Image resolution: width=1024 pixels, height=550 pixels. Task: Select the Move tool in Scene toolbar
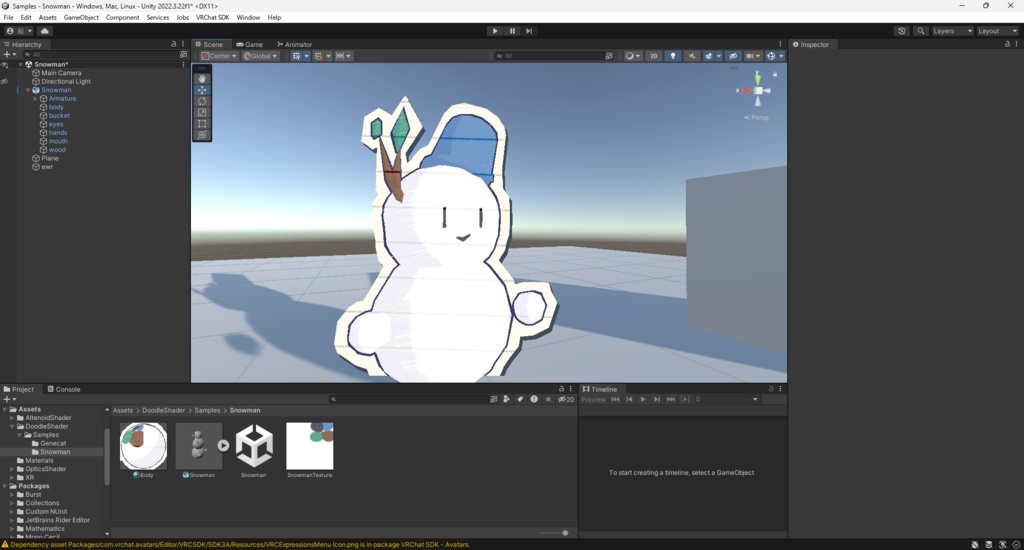click(x=202, y=89)
